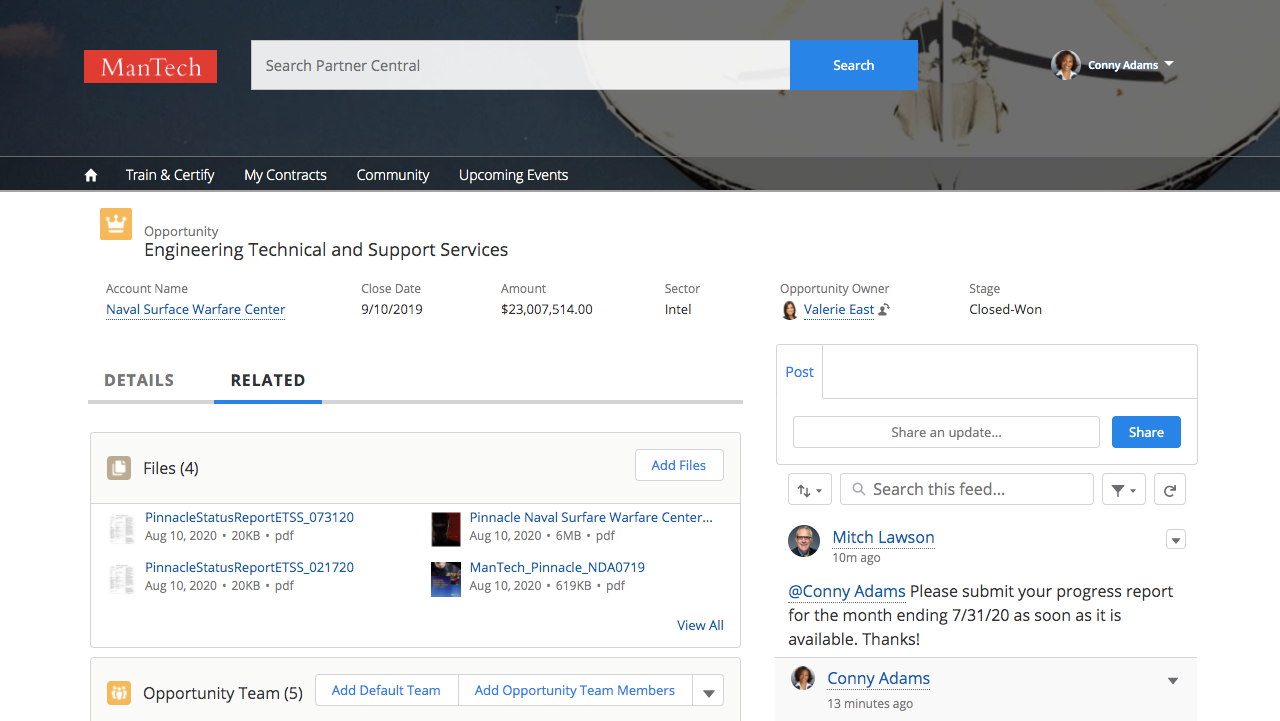1280x721 pixels.
Task: Refresh the feed using the refresh icon
Action: (x=1169, y=489)
